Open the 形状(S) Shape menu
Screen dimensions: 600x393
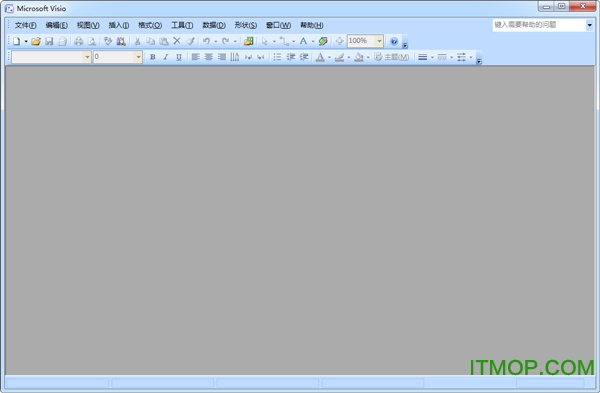click(246, 25)
